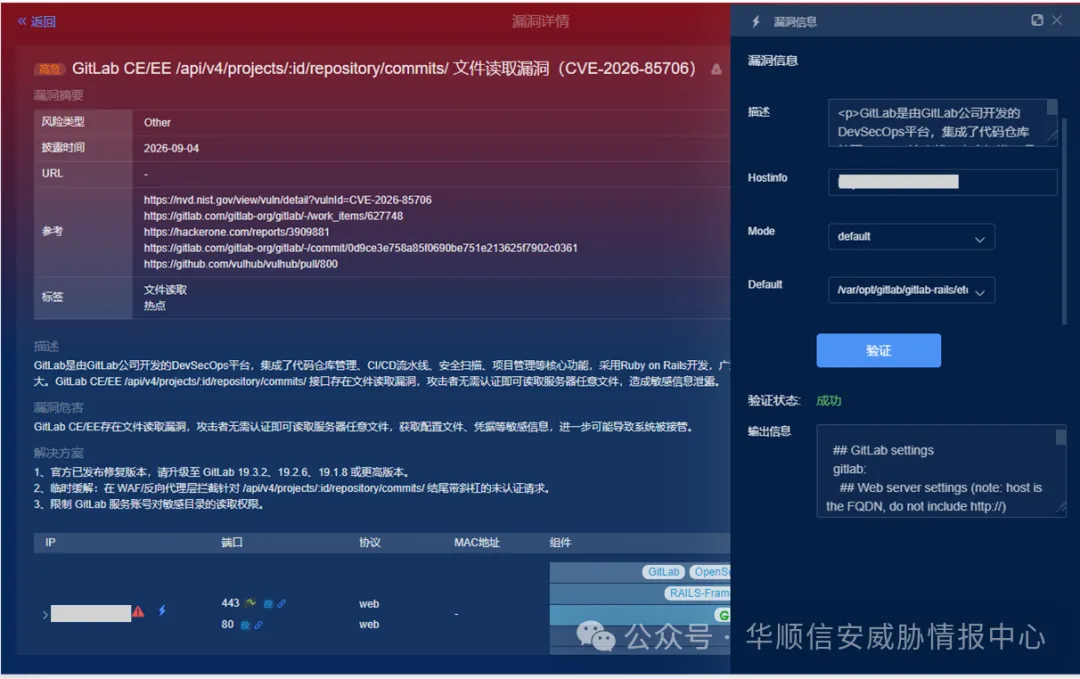Click the 高危 severity badge
This screenshot has width=1080, height=679.
tap(49, 69)
